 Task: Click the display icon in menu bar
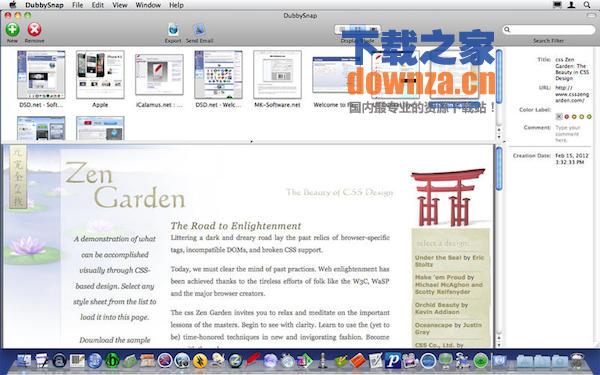coord(557,5)
